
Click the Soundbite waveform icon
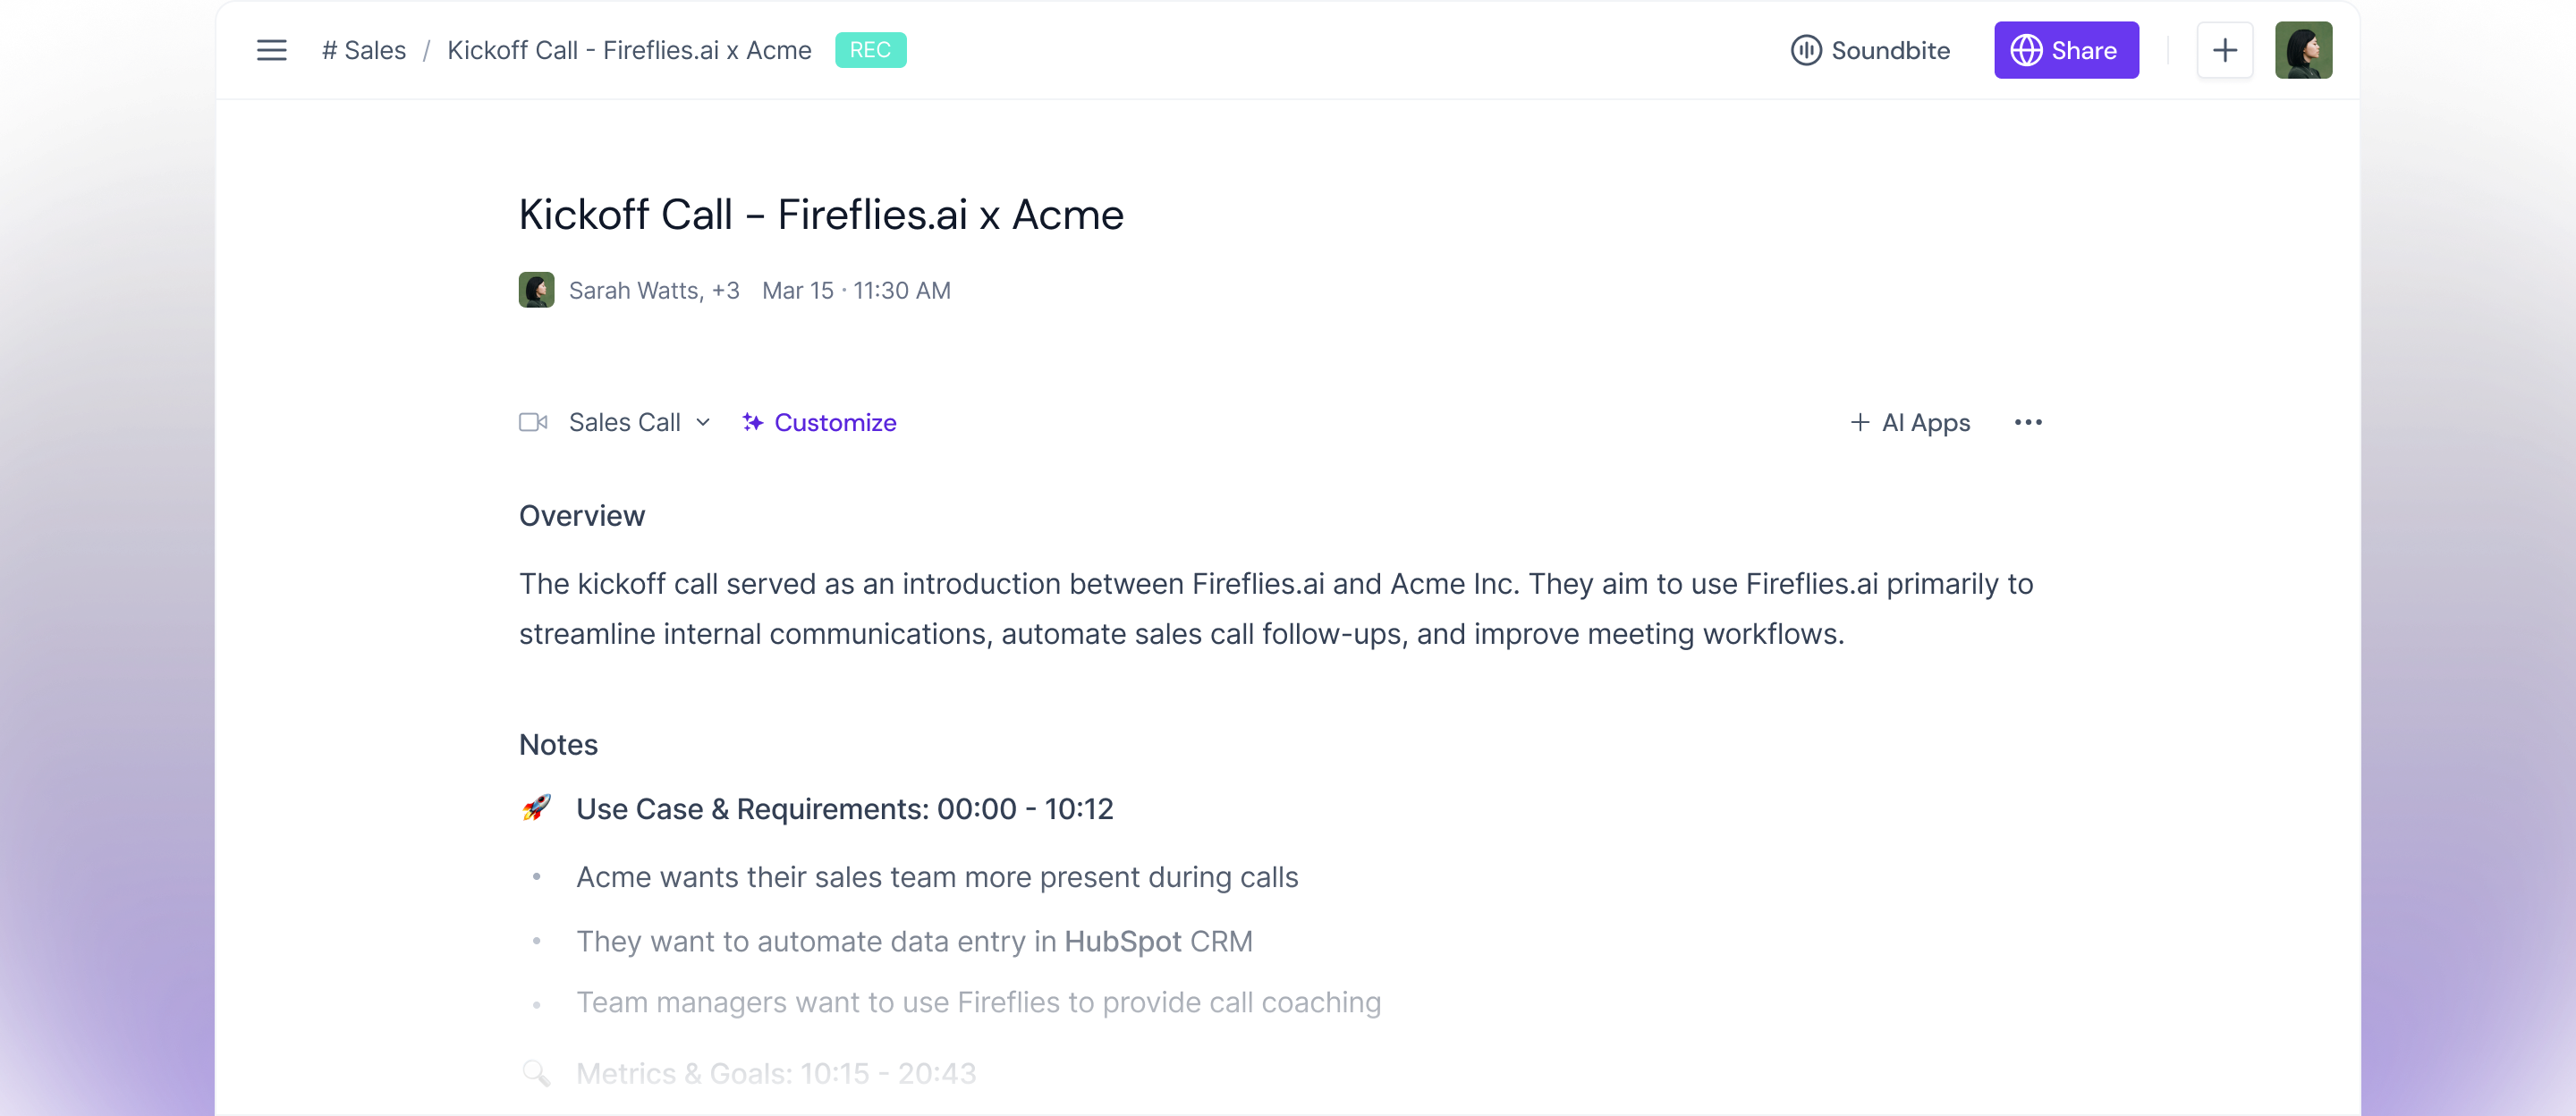(1805, 50)
